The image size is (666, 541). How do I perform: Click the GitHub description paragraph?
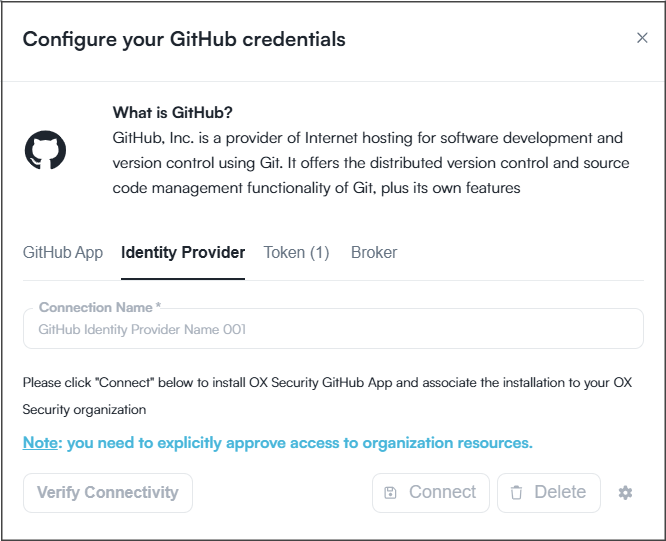coord(371,163)
